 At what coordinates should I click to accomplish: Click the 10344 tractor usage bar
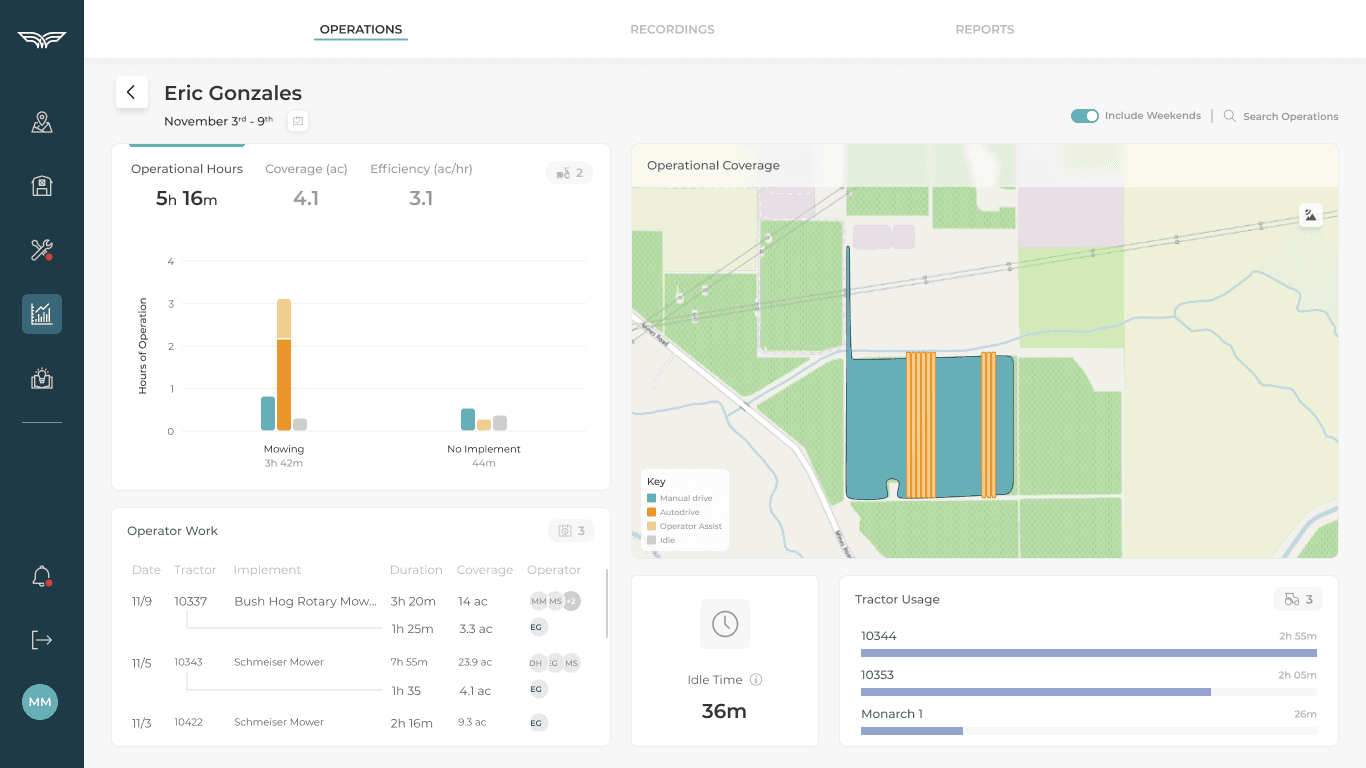click(1089, 653)
